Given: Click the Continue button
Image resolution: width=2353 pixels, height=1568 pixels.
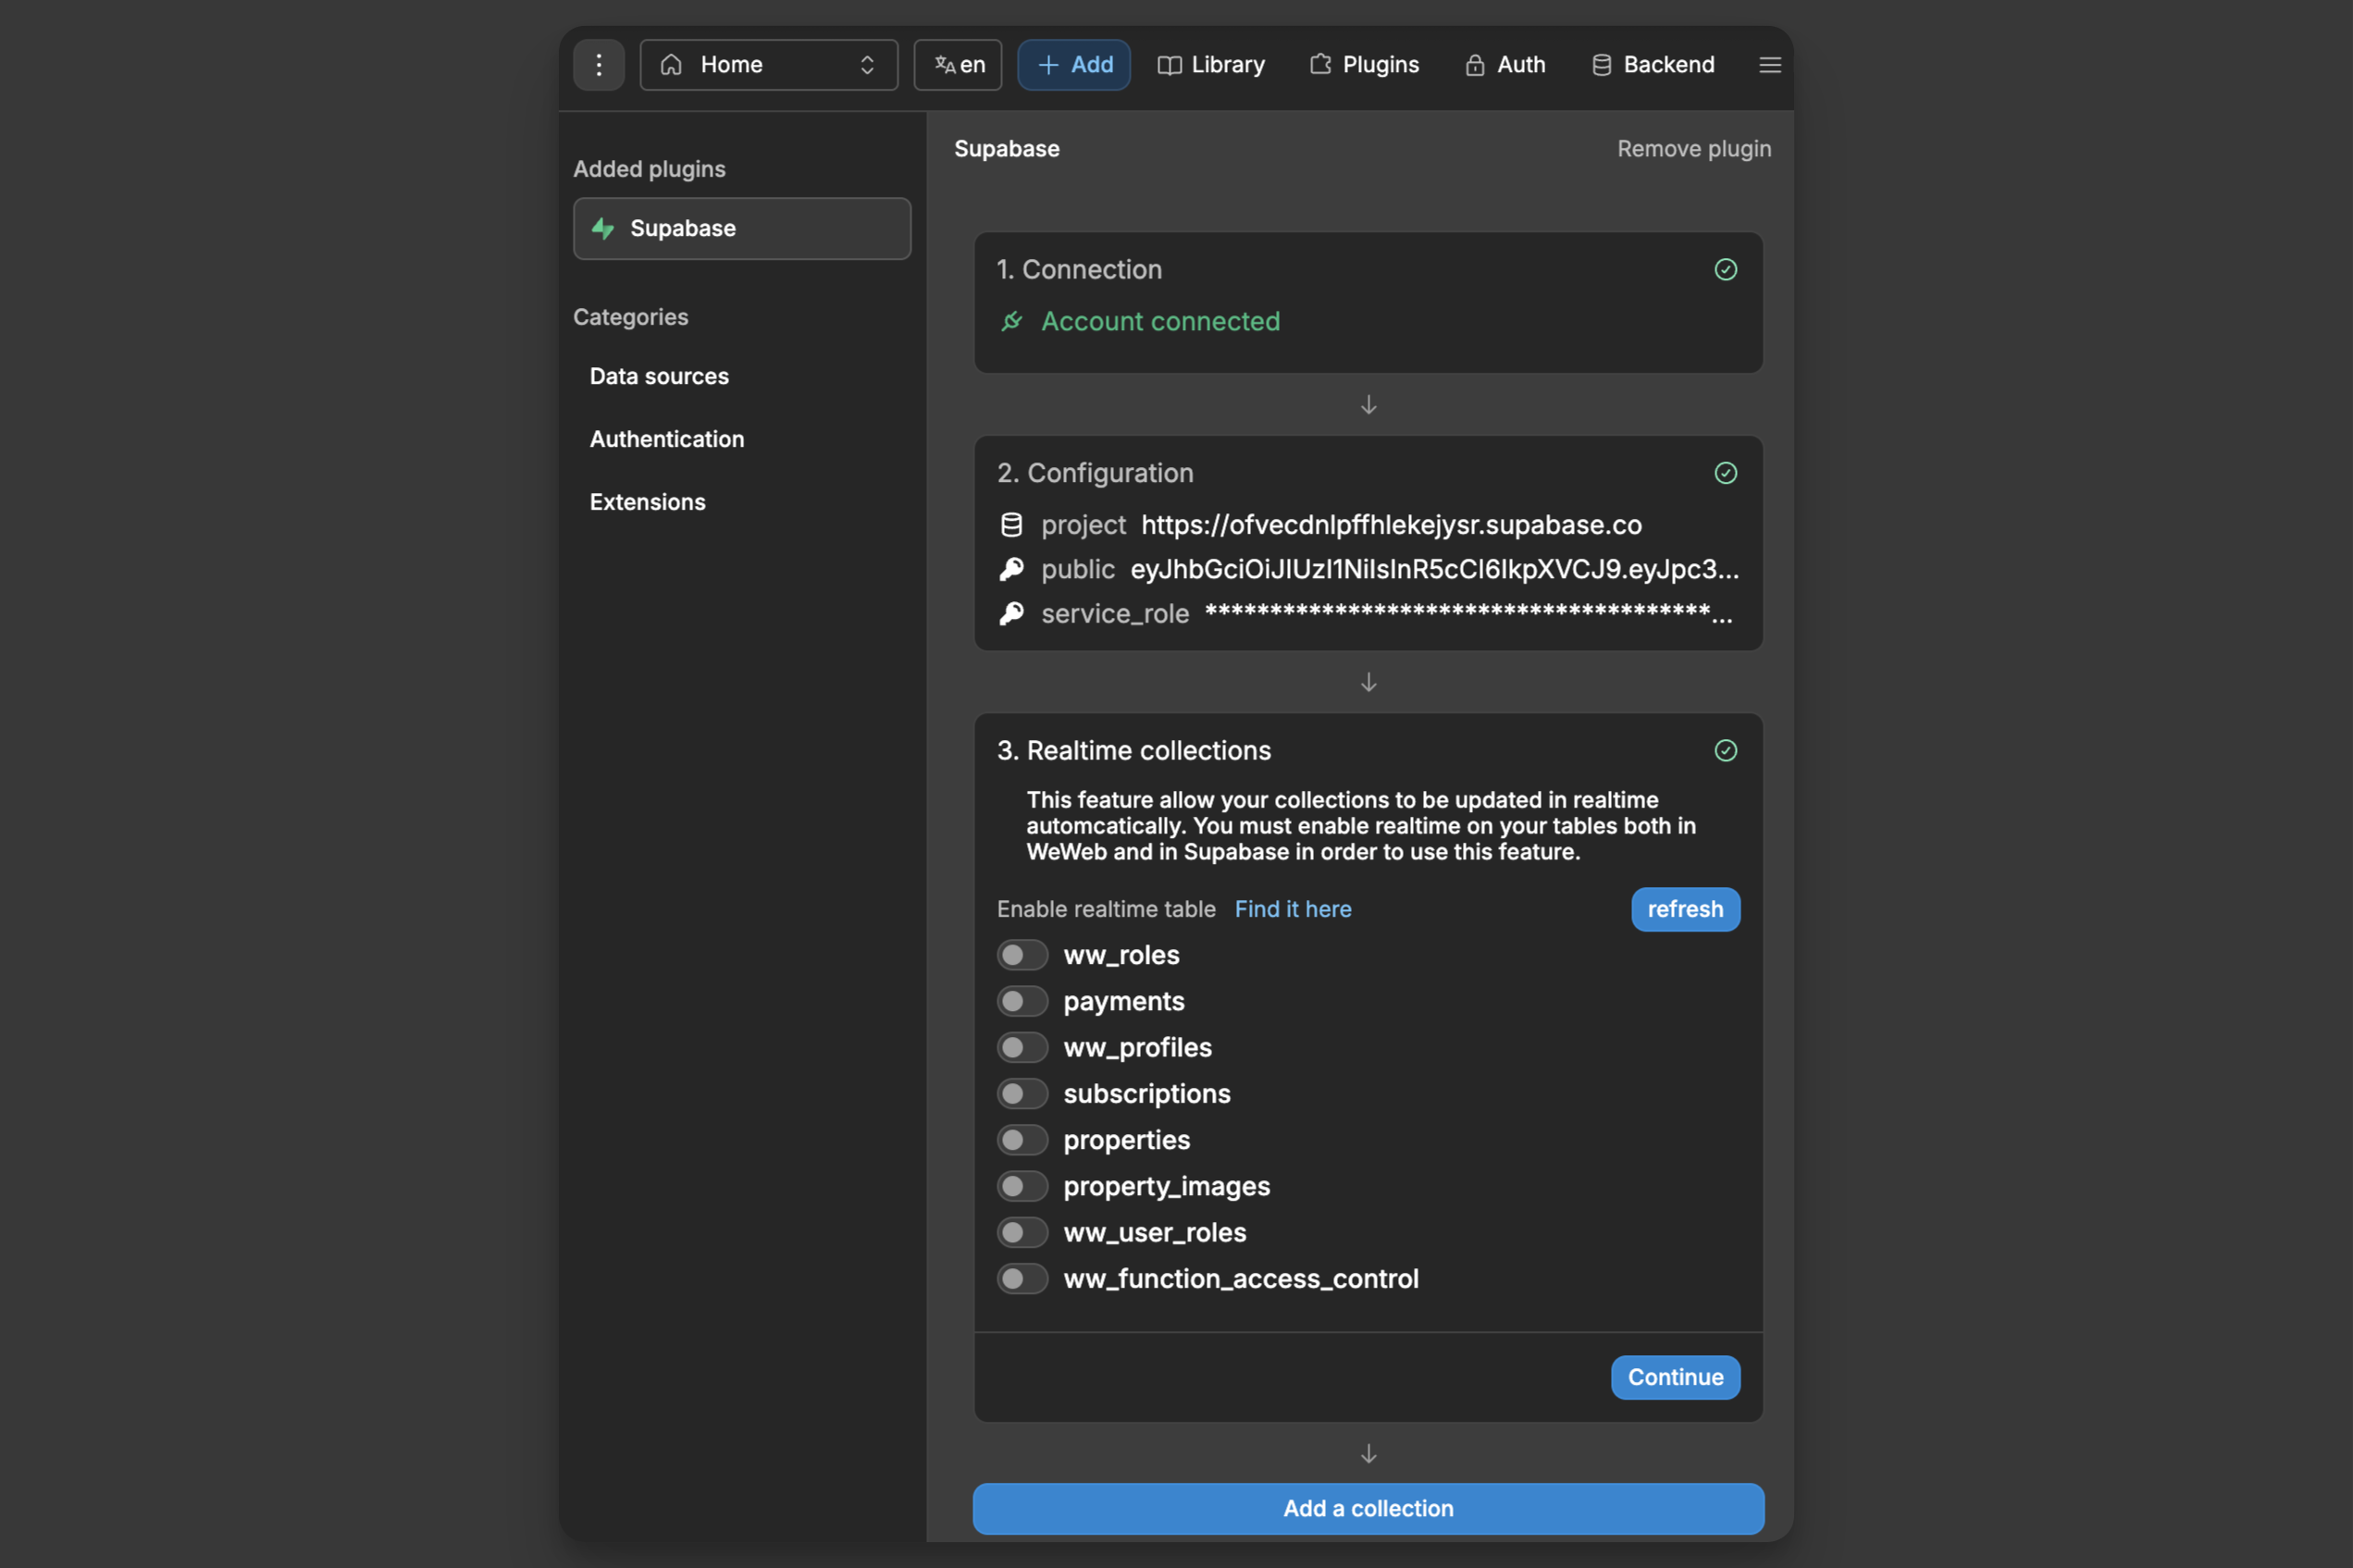Looking at the screenshot, I should pos(1675,1377).
